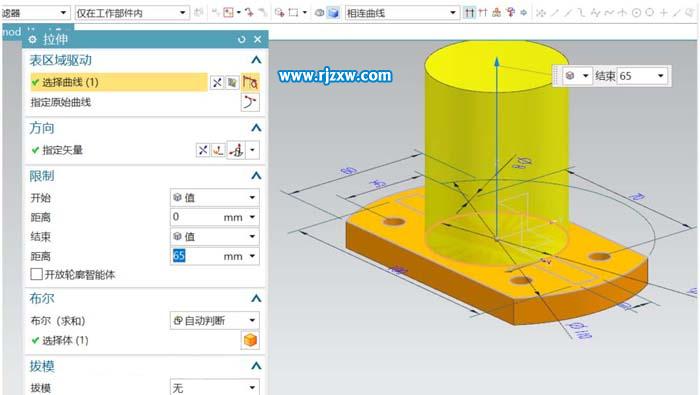The height and width of the screenshot is (395, 700).
Task: Click the vector dialog icon in 方向 section
Action: (218, 150)
